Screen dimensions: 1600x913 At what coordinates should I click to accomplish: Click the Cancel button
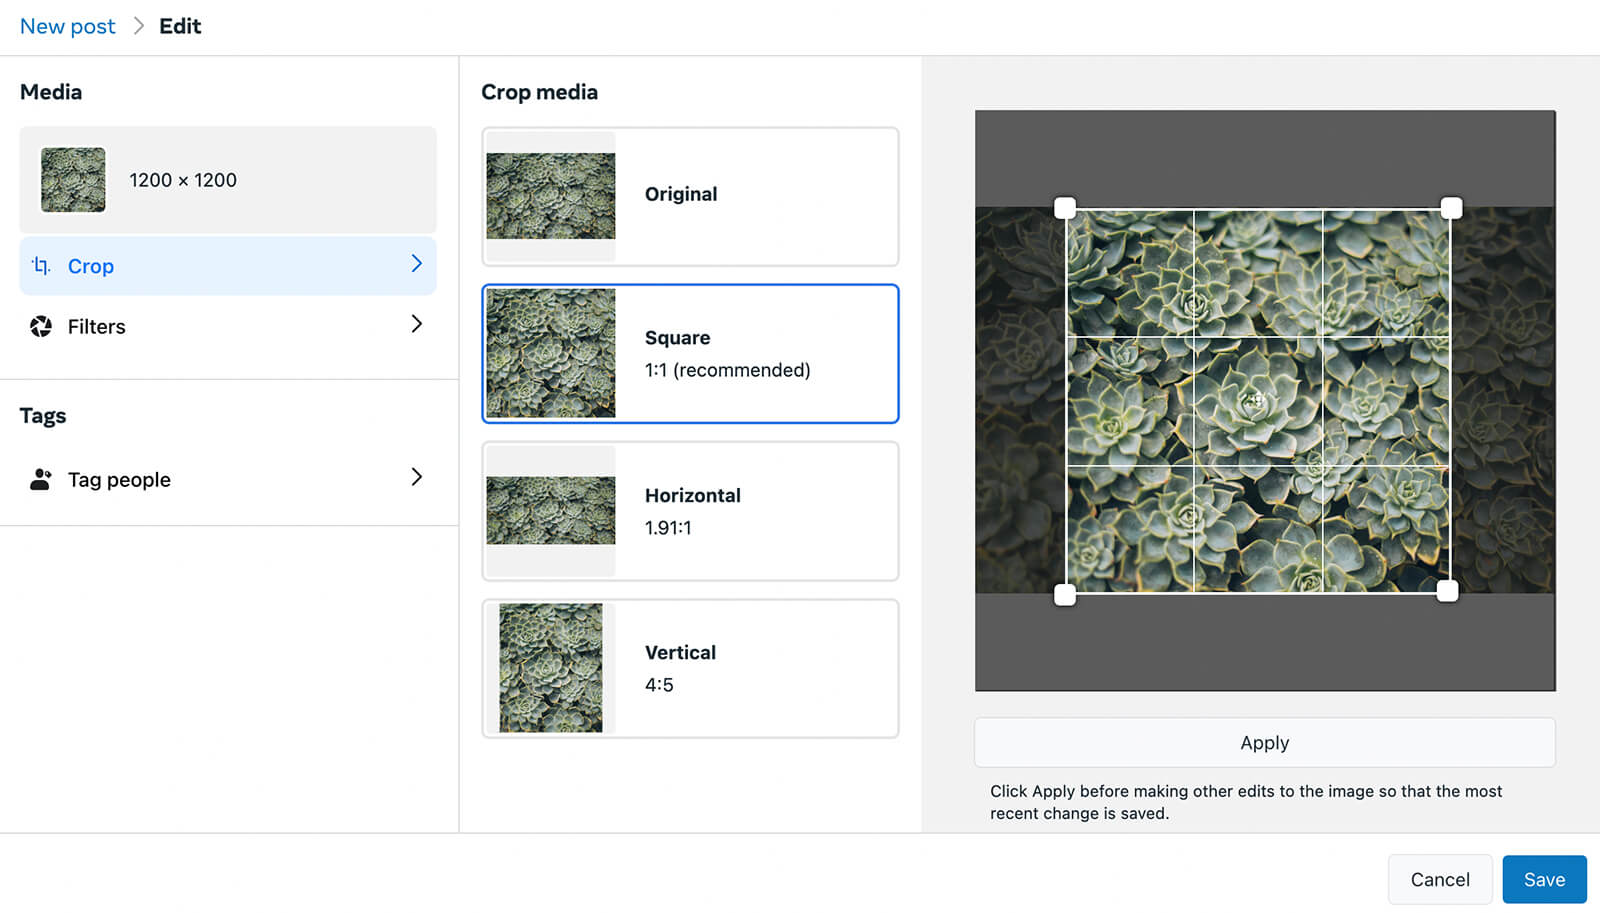(1440, 879)
